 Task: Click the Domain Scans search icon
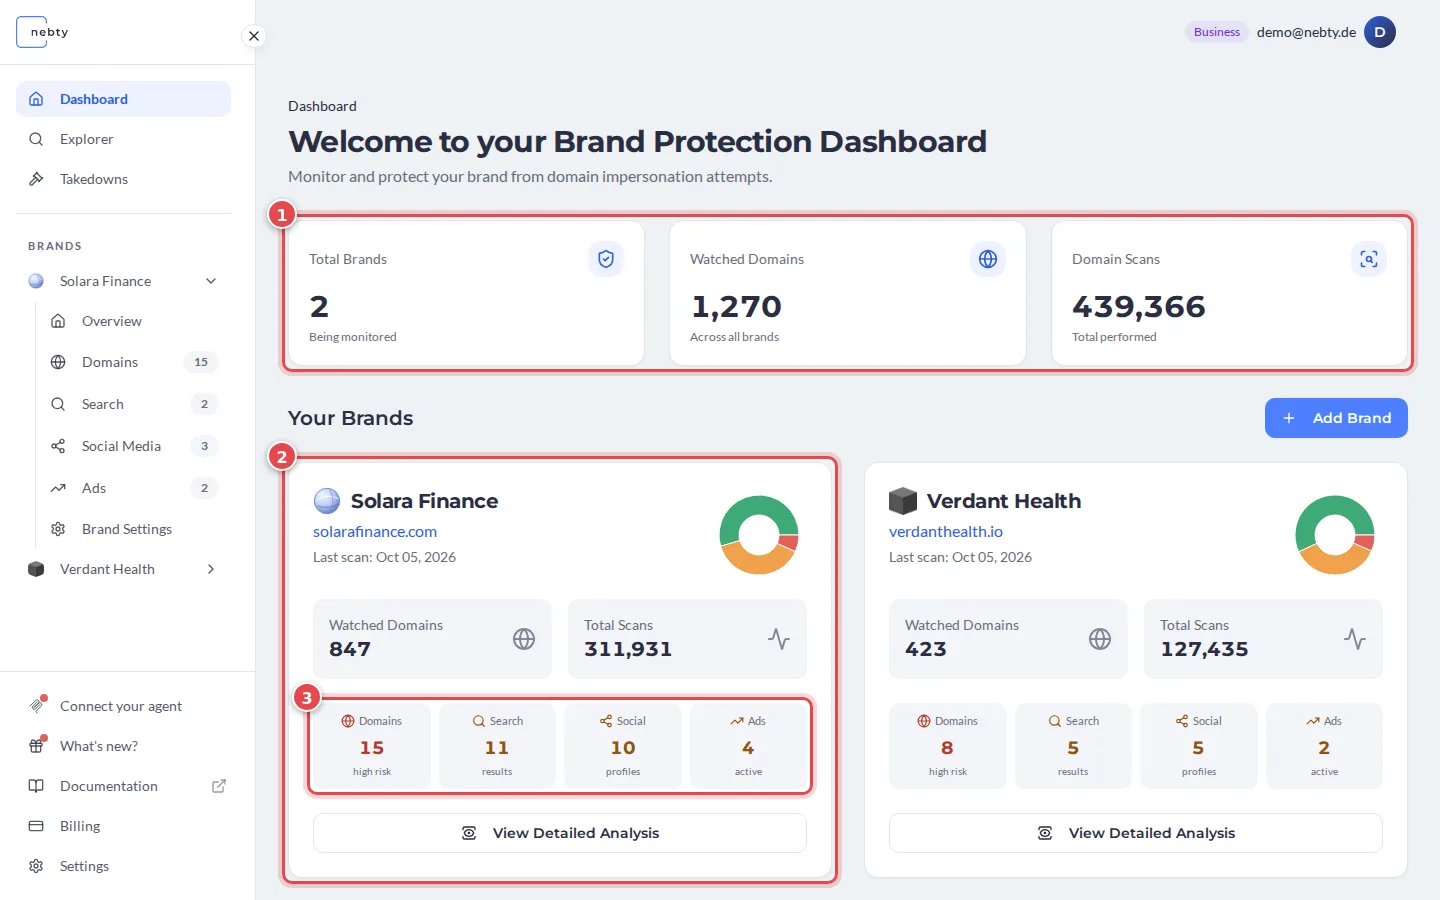coord(1369,259)
